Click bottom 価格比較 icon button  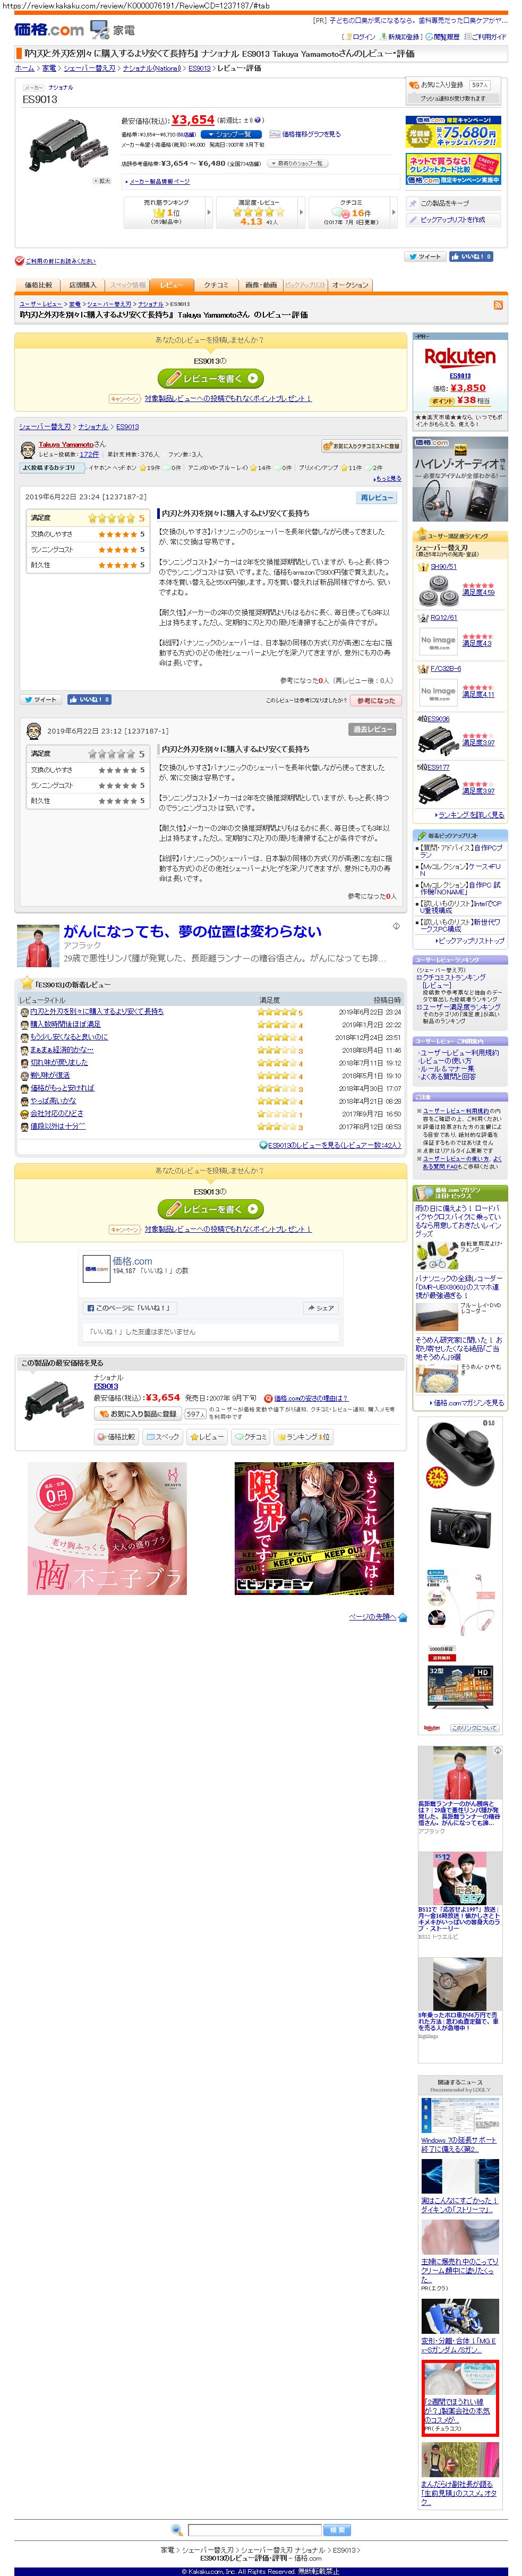click(117, 1437)
